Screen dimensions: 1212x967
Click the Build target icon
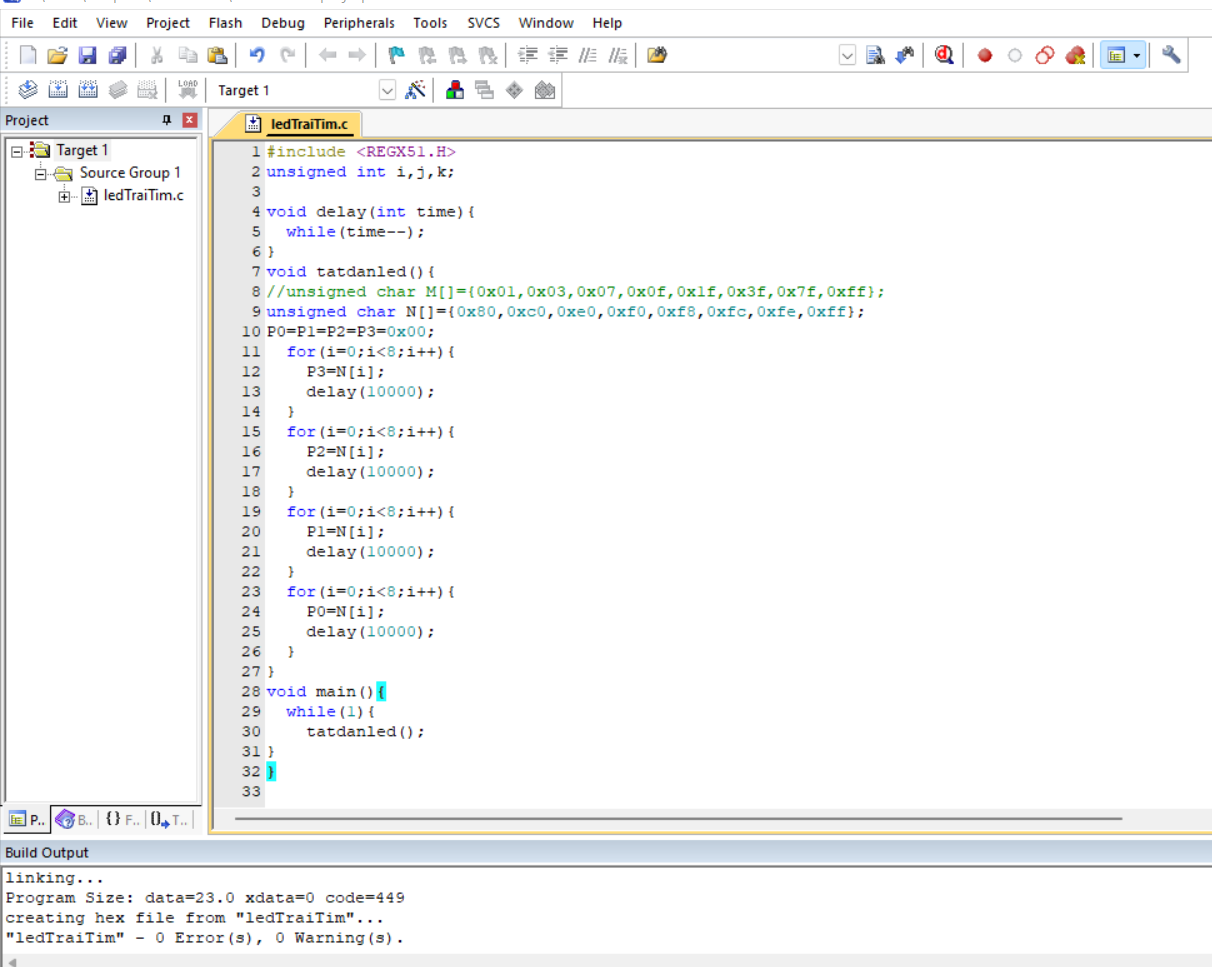58,90
